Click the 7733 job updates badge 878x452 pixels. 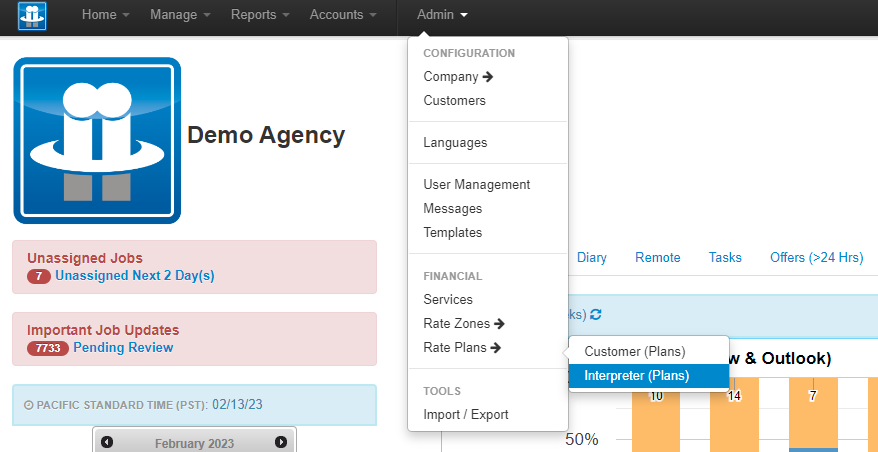(x=48, y=348)
